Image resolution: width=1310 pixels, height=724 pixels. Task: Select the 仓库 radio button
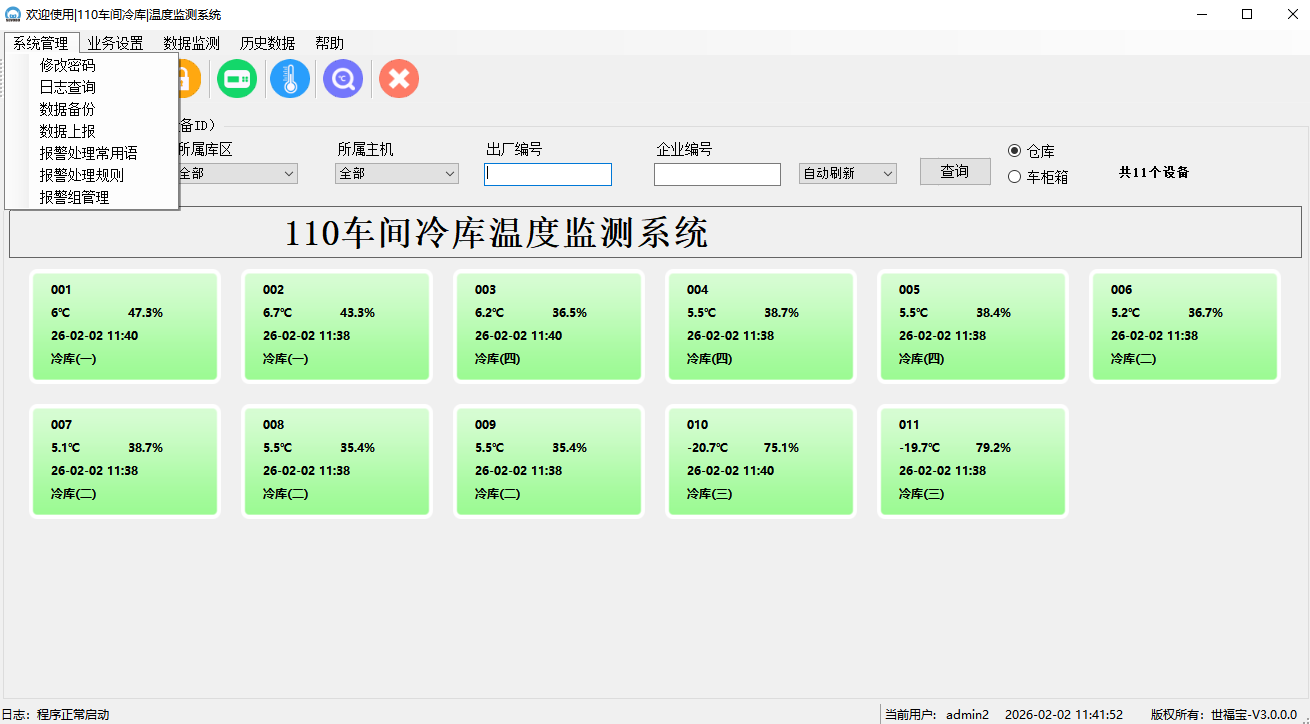pos(1015,151)
